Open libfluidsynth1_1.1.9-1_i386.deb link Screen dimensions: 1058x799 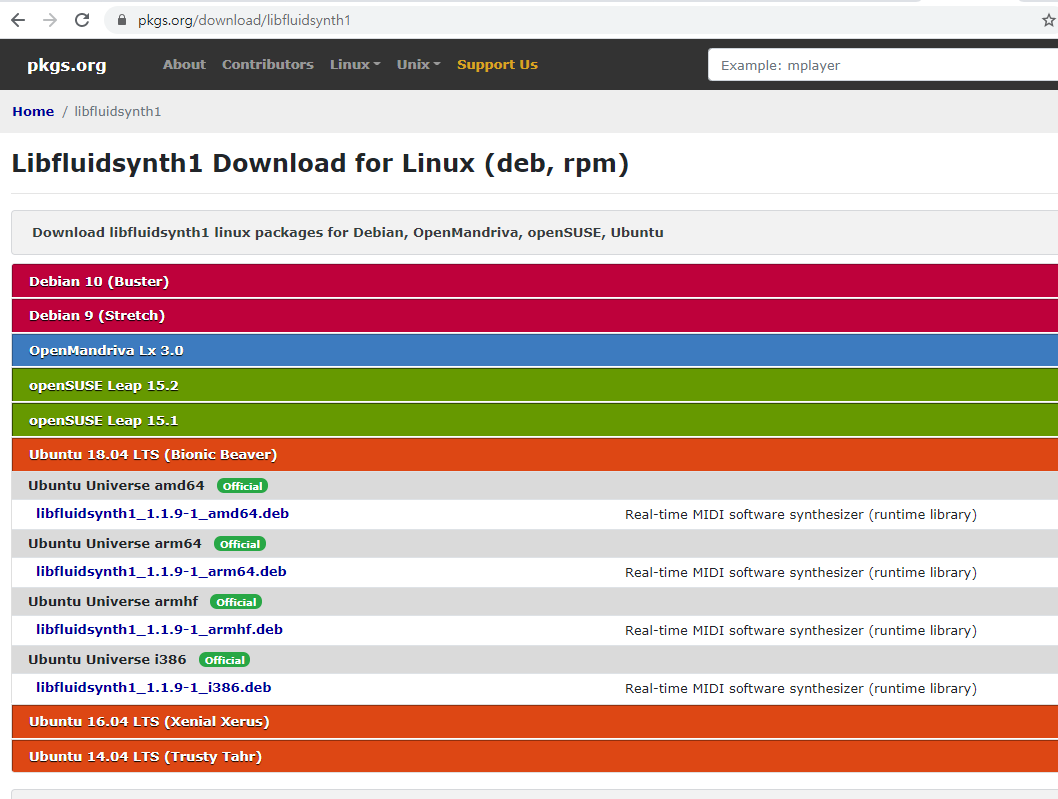(x=154, y=688)
